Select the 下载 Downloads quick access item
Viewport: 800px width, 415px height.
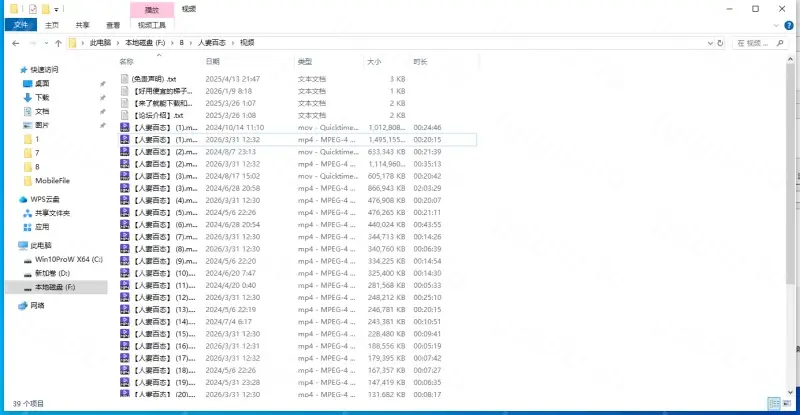pyautogui.click(x=42, y=97)
